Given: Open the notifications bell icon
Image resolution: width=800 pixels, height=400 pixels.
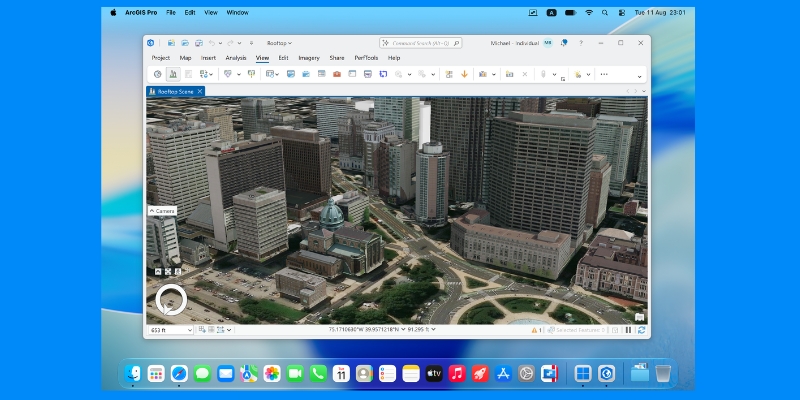Looking at the screenshot, I should point(564,43).
